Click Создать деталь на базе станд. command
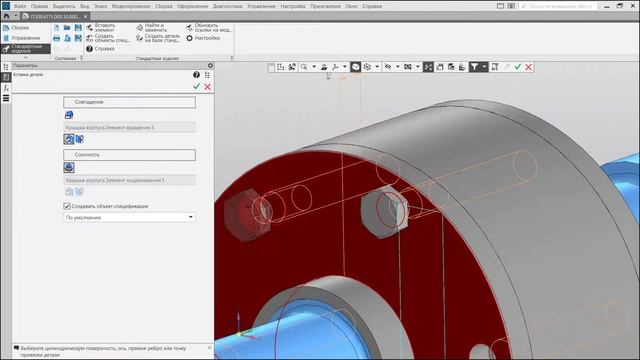The width and height of the screenshot is (640, 360). (158, 38)
